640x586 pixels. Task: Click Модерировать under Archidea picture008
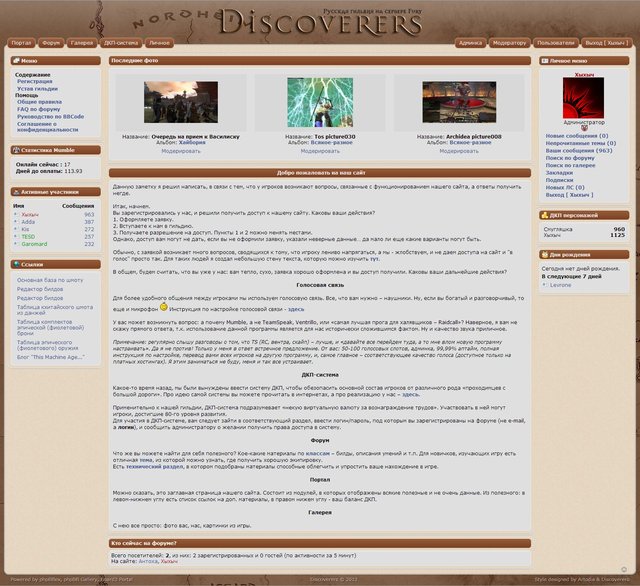tap(459, 151)
